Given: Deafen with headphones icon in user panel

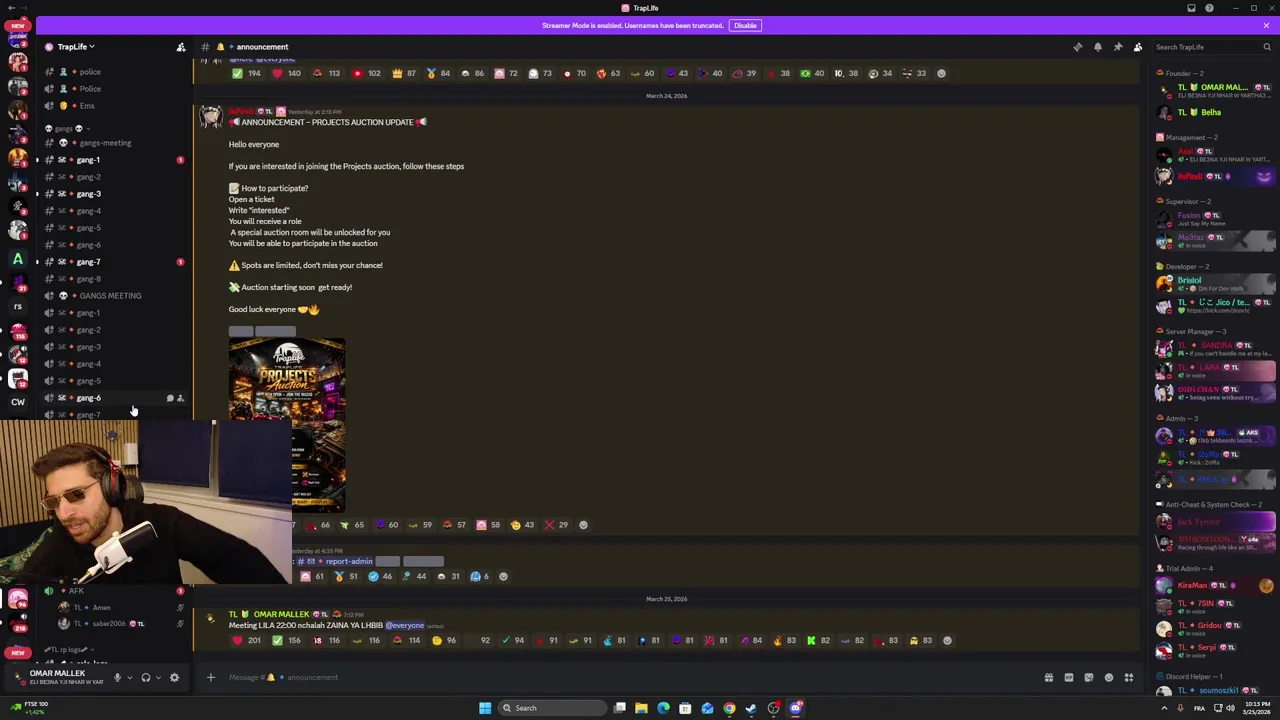Looking at the screenshot, I should (145, 677).
